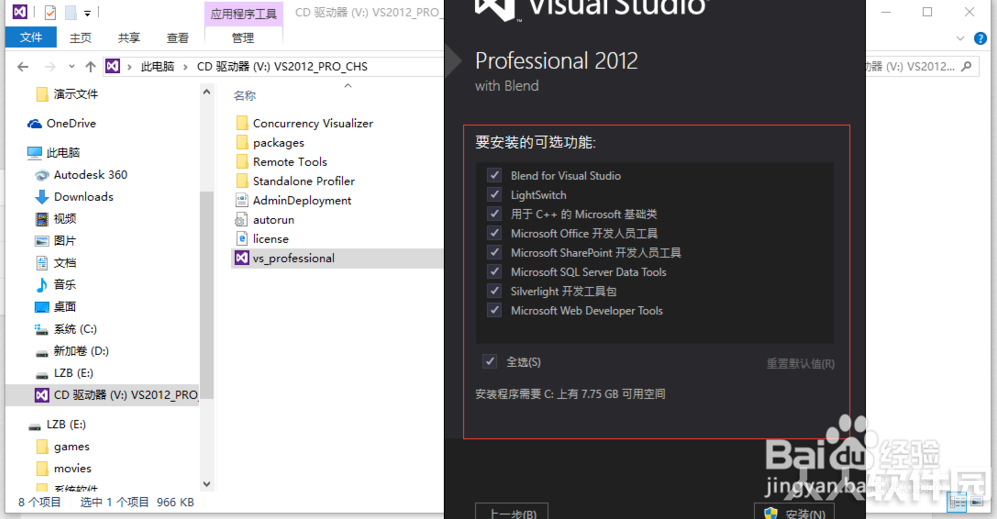This screenshot has width=997, height=519.
Task: Select the vs_professional installer icon
Action: (x=242, y=258)
